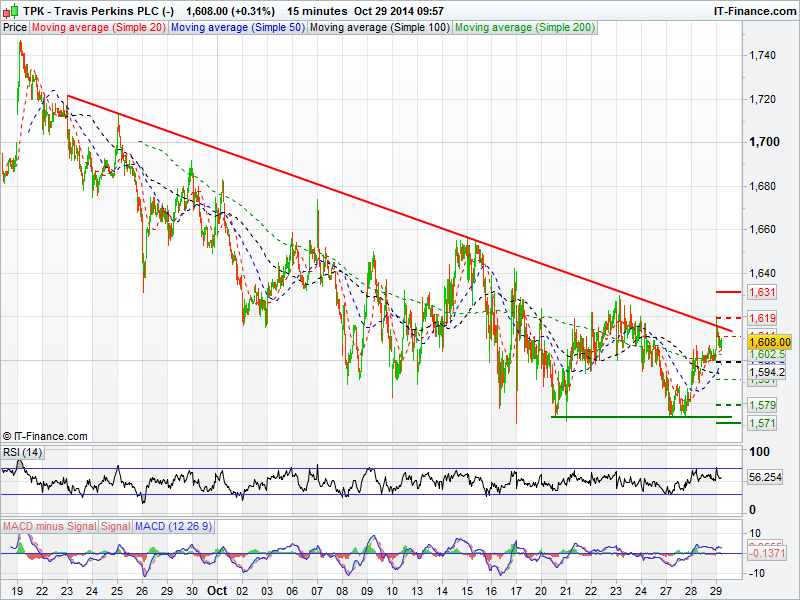Click the yellow 1,608.00 current price tag
This screenshot has width=800, height=600.
click(x=769, y=341)
